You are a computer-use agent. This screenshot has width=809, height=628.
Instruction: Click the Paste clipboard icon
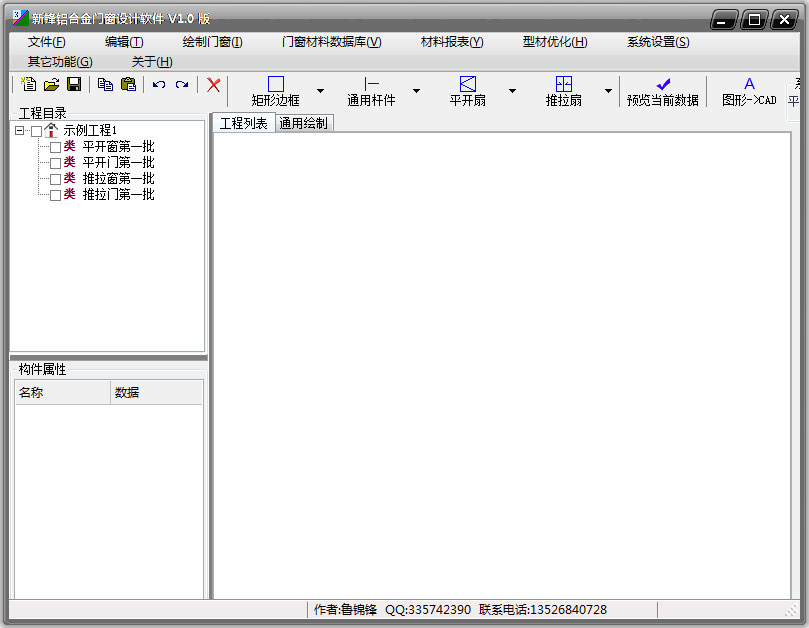[x=128, y=84]
